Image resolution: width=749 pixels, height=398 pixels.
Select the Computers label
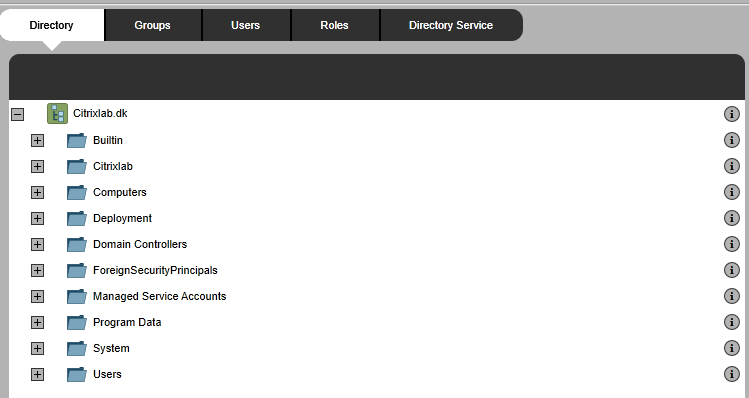pyautogui.click(x=120, y=193)
